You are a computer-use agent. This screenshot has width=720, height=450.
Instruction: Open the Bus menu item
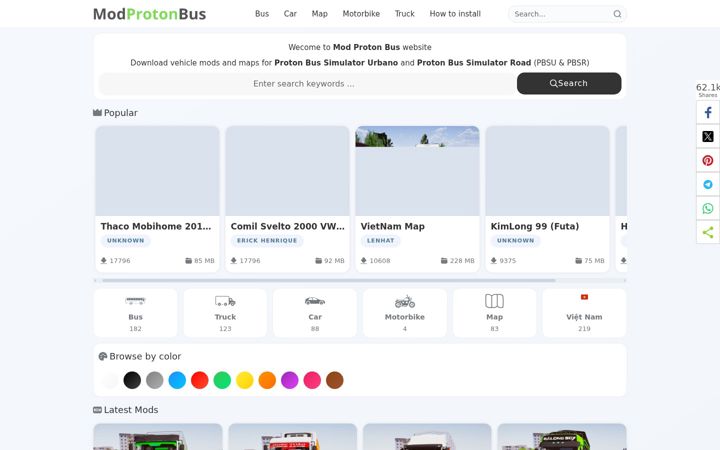(262, 14)
